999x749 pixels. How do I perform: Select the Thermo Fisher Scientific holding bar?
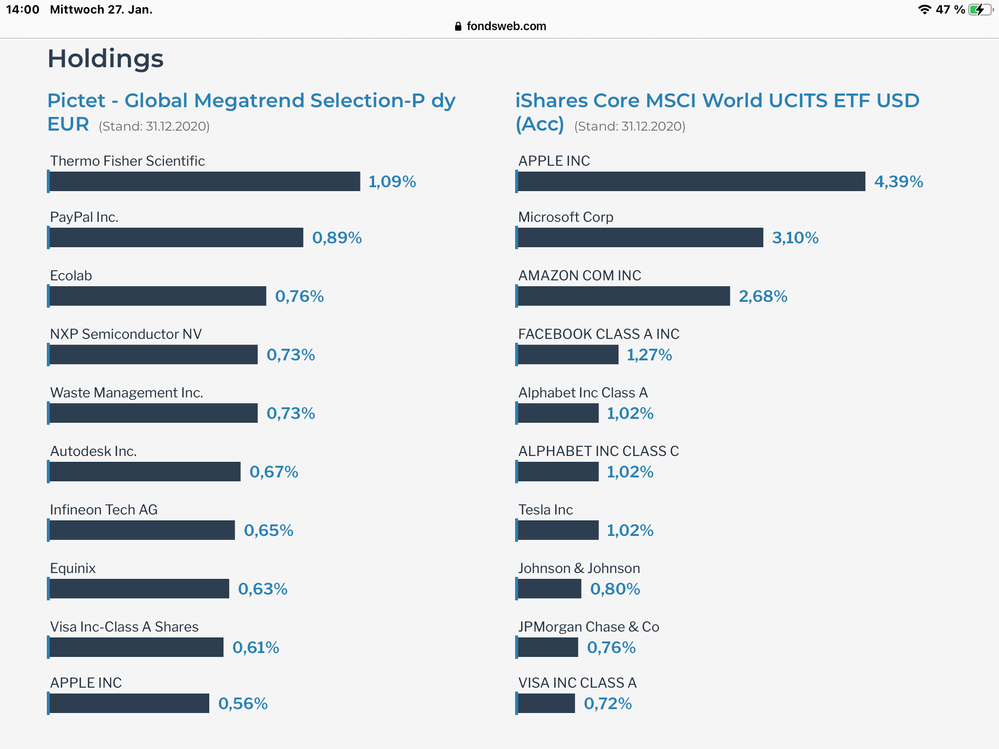click(204, 181)
